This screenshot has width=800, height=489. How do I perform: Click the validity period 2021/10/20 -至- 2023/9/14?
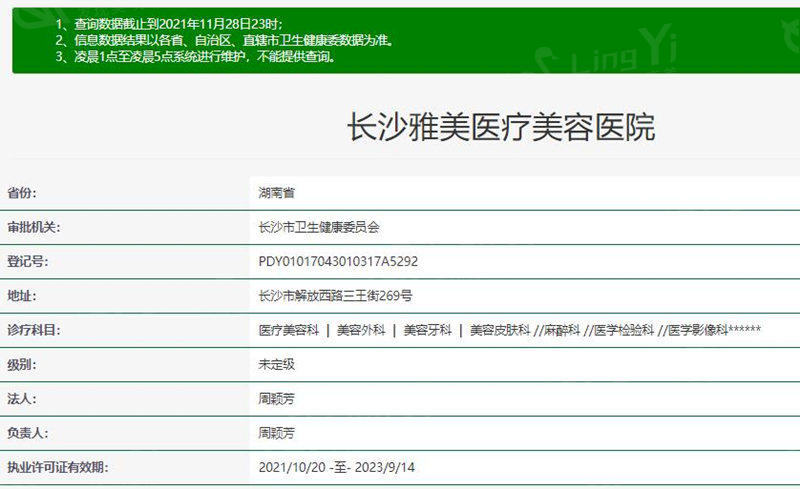tap(337, 467)
